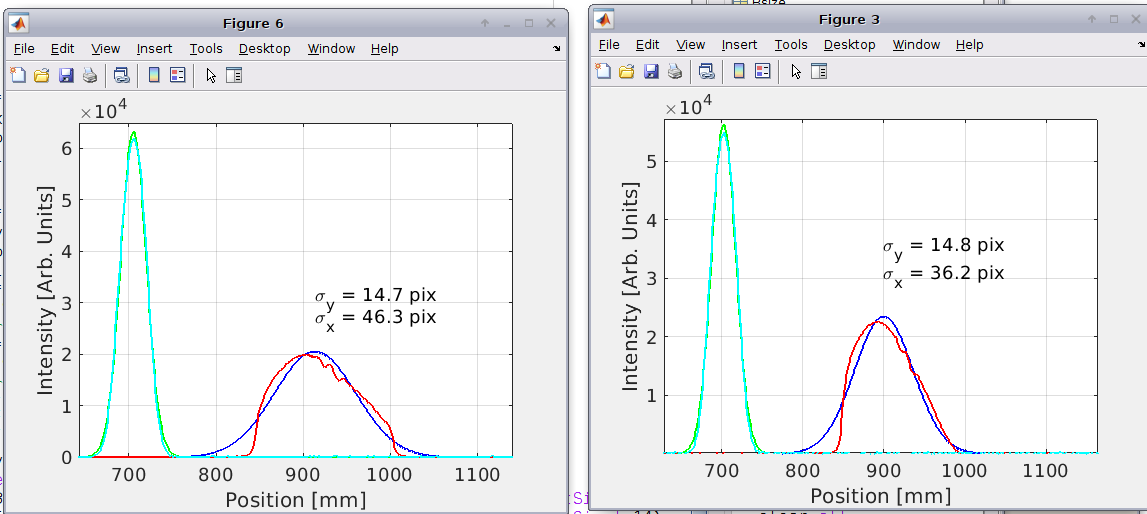Toggle Insert Legend in Figure 3 toolbar
Viewport: 1147px width, 514px height.
pyautogui.click(x=762, y=71)
